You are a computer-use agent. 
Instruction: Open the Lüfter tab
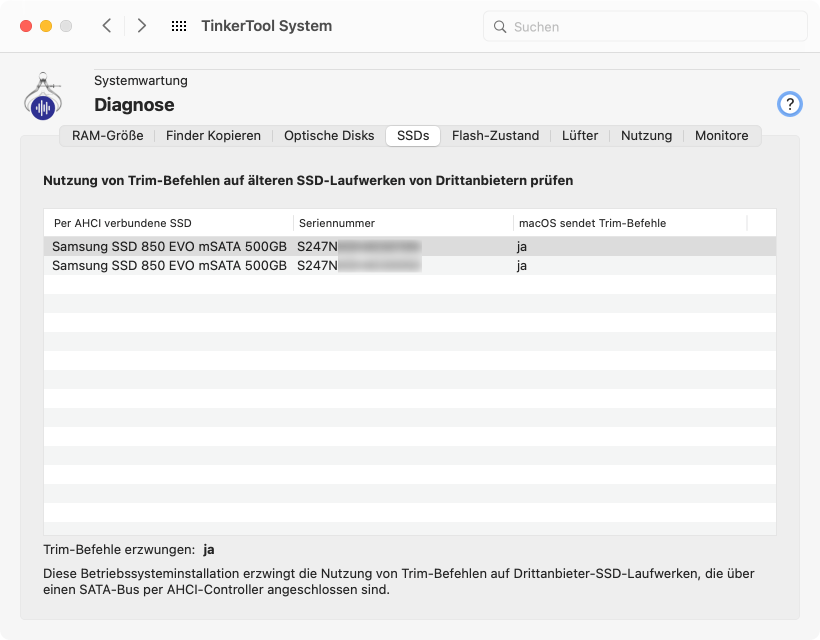point(579,135)
